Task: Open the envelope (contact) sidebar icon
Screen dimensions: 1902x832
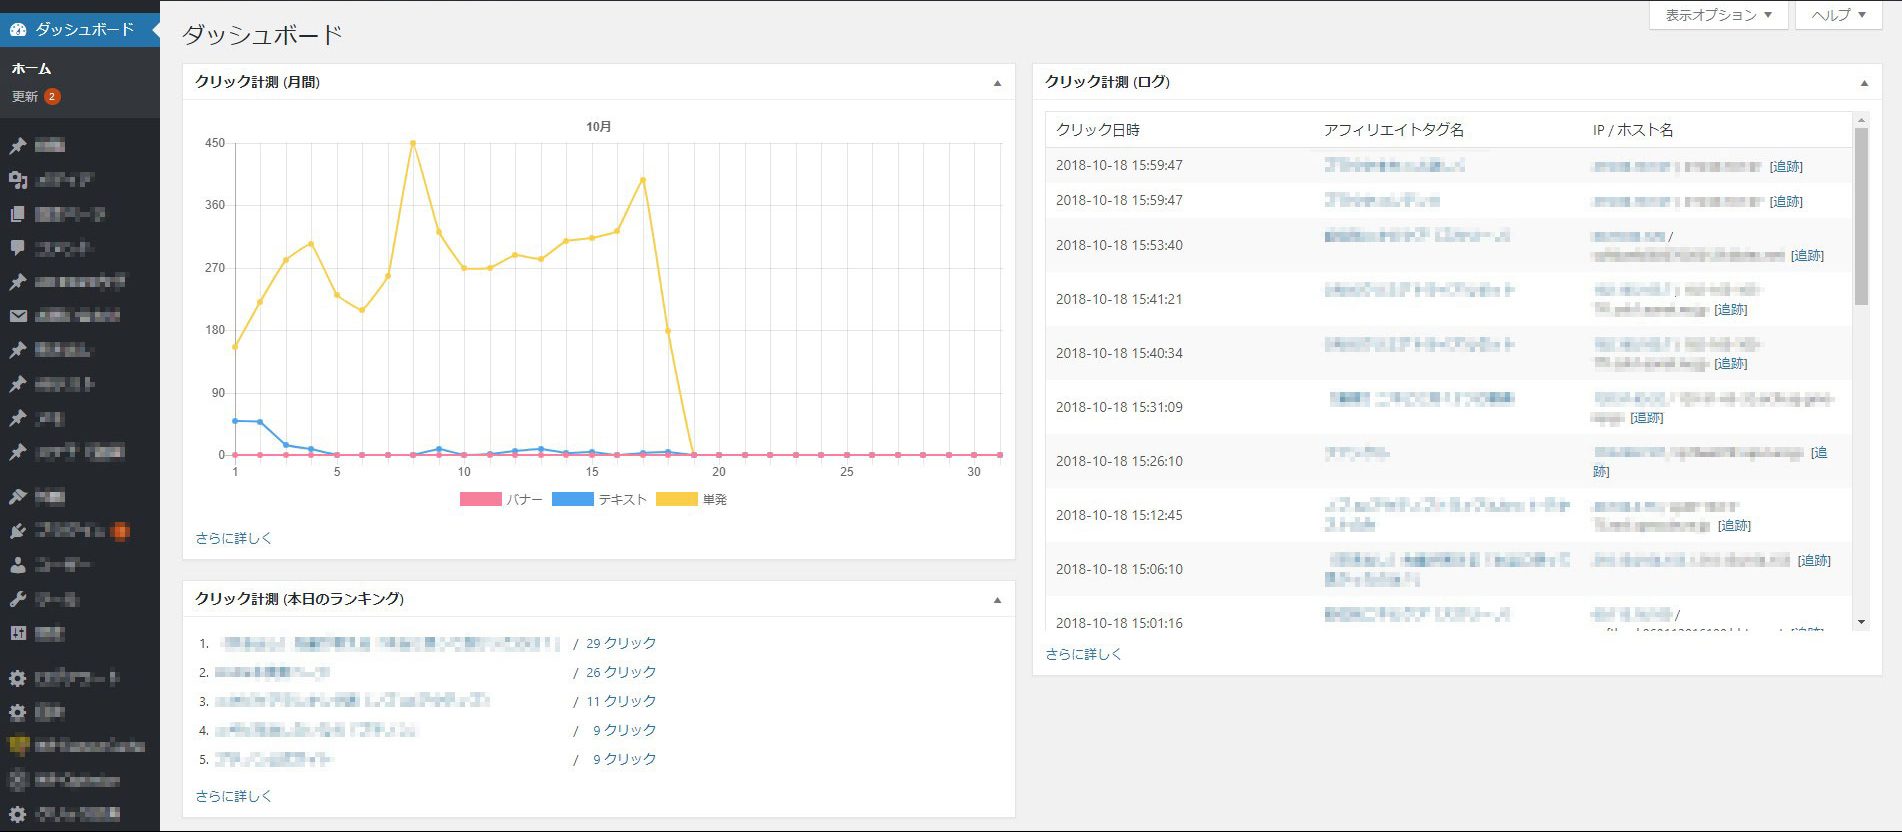Action: (x=18, y=316)
